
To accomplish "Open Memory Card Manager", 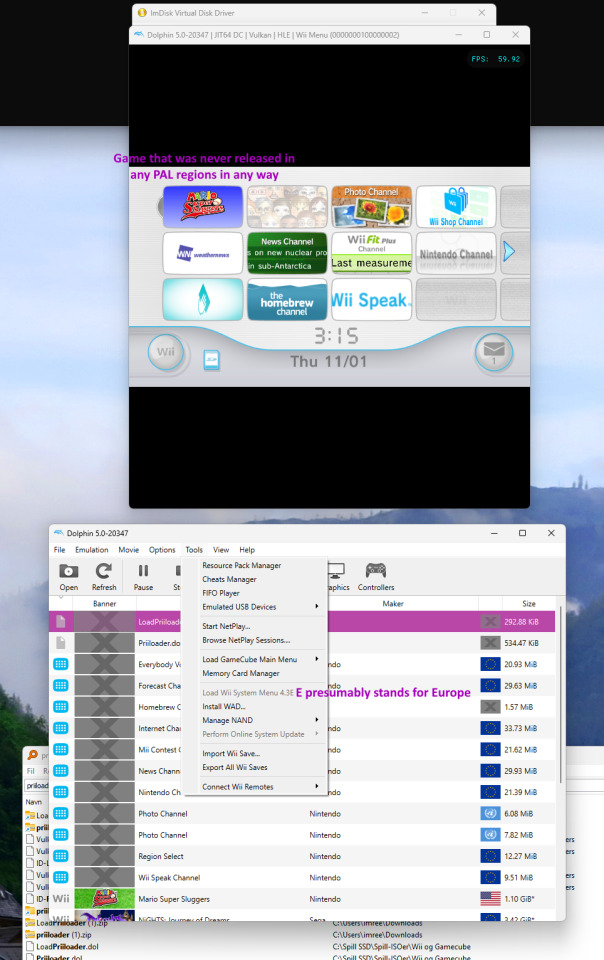I will pyautogui.click(x=255, y=673).
